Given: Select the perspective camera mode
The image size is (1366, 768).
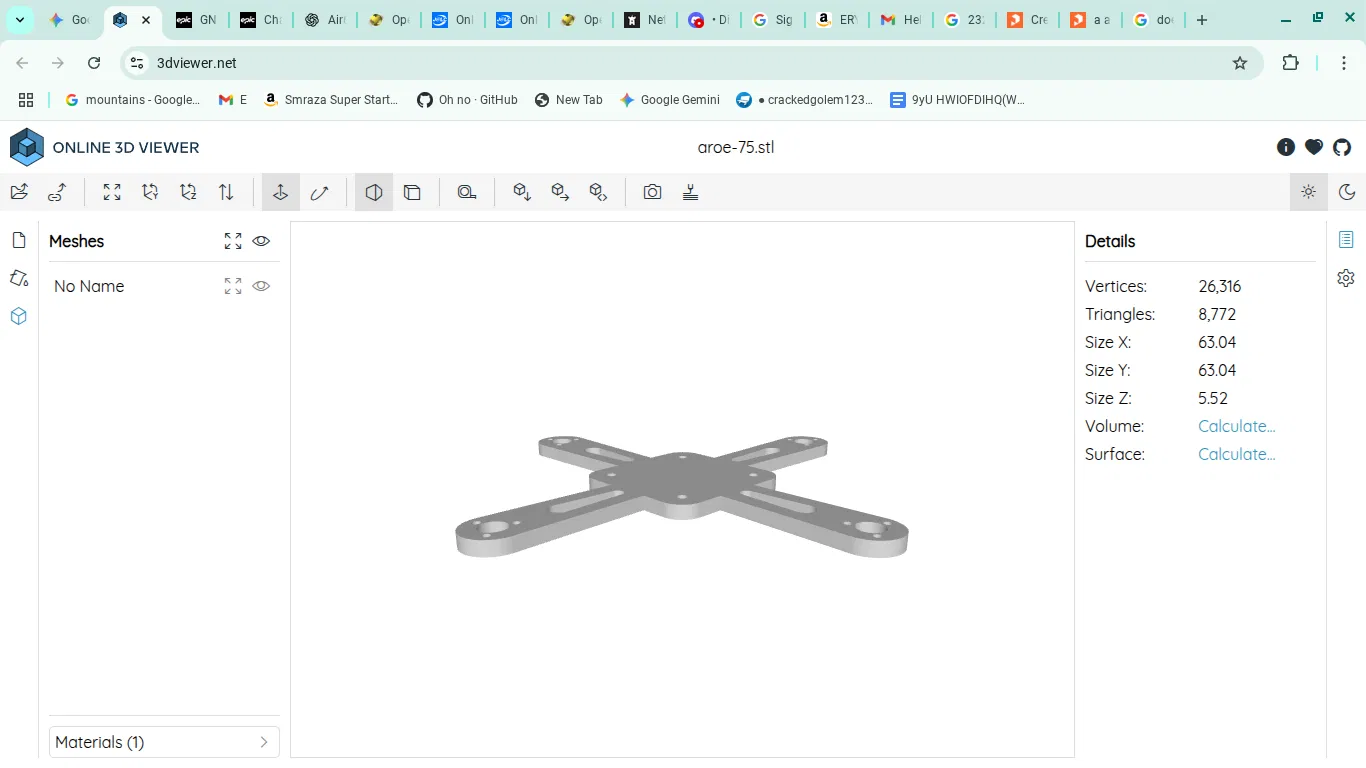Looking at the screenshot, I should coord(374,192).
